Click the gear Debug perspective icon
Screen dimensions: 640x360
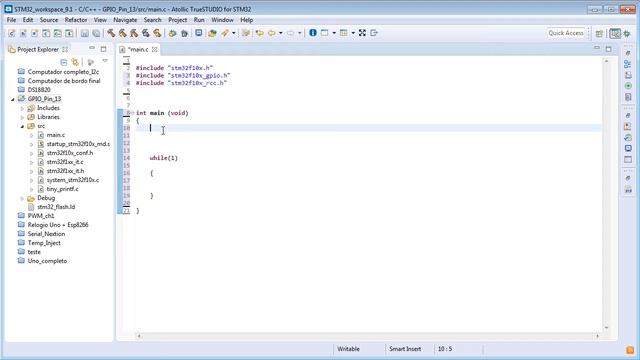tap(627, 33)
